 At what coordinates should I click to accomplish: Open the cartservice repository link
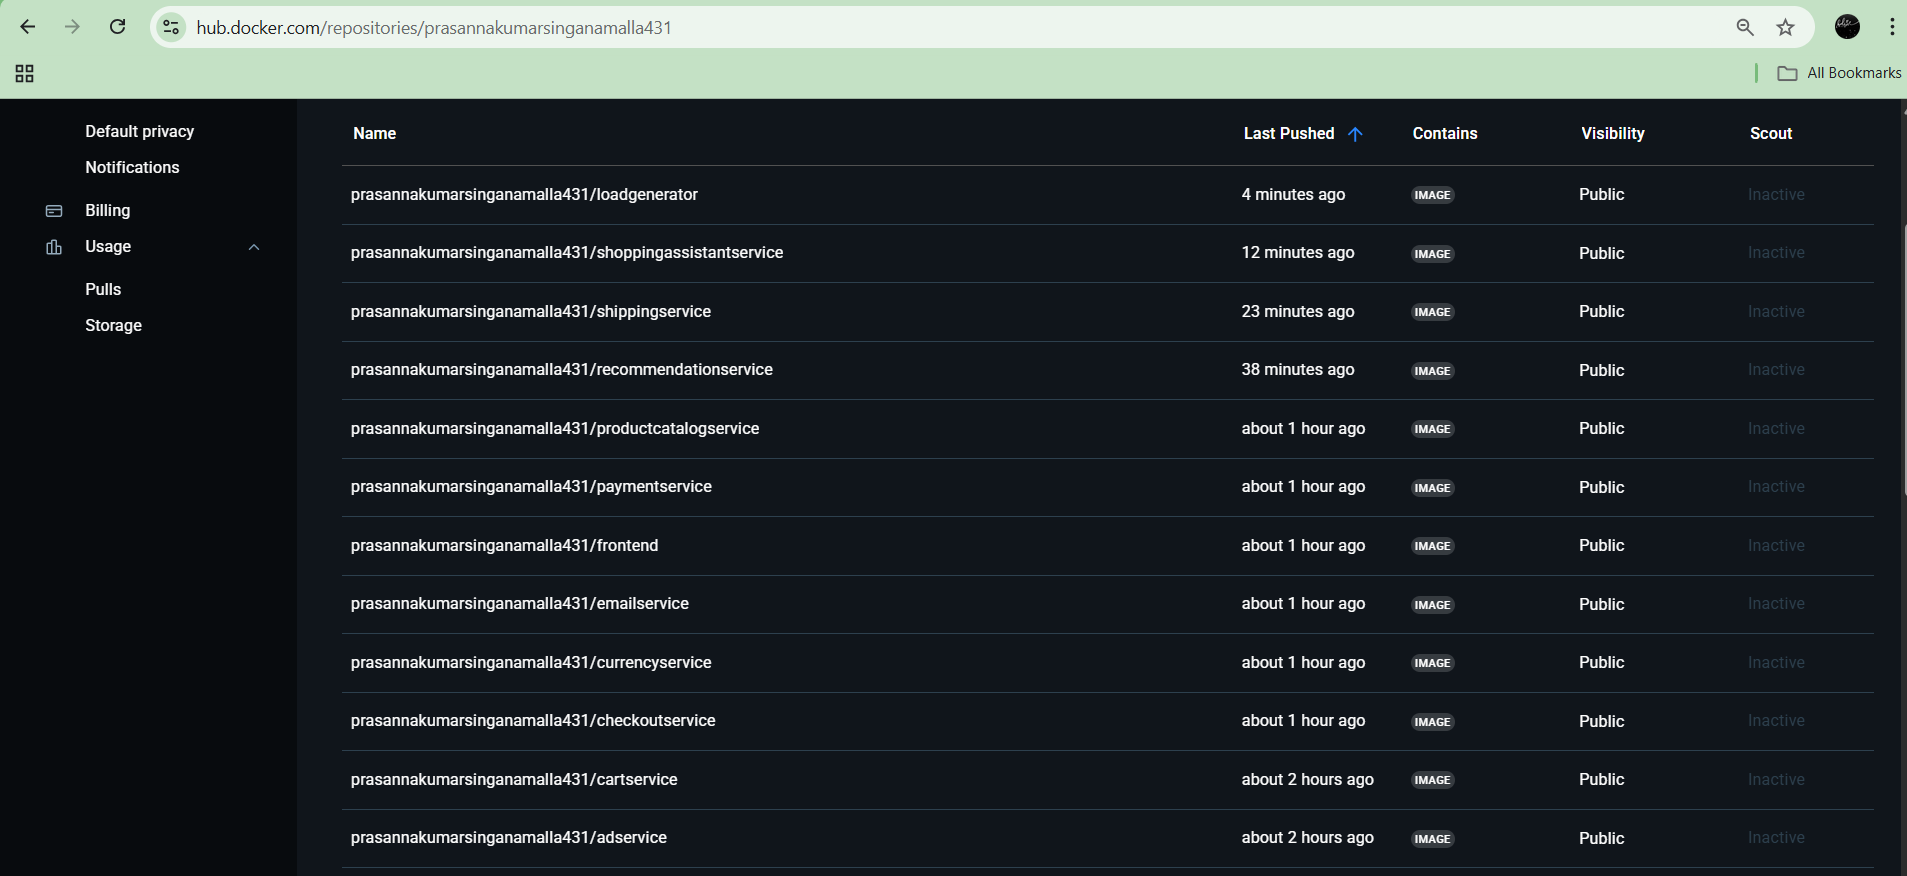coord(514,779)
